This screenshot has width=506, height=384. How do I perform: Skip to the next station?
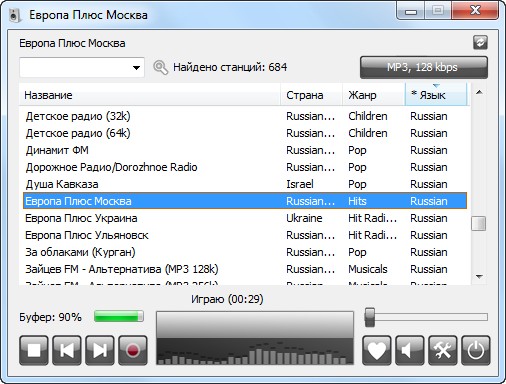(100, 350)
